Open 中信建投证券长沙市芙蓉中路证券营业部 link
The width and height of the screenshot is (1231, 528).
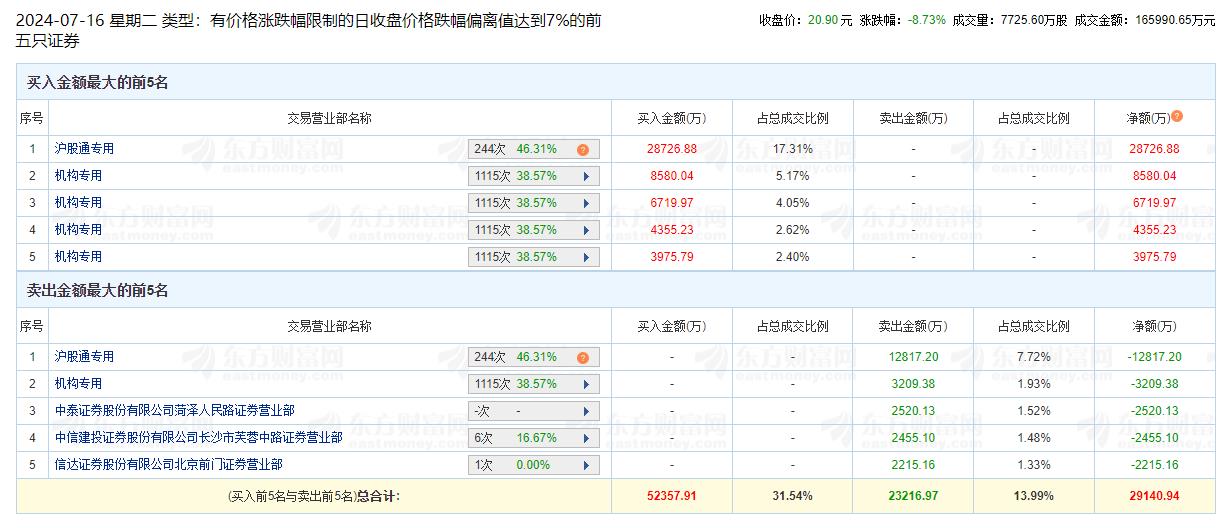[x=198, y=437]
